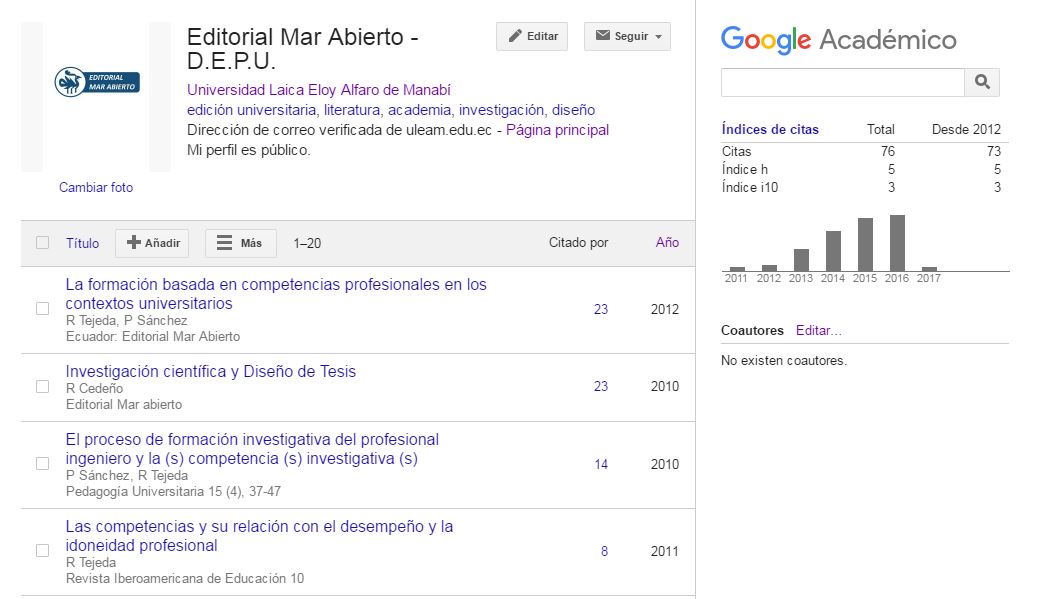Image resolution: width=1047 pixels, height=599 pixels.
Task: Open the Página principal link
Action: (x=560, y=130)
